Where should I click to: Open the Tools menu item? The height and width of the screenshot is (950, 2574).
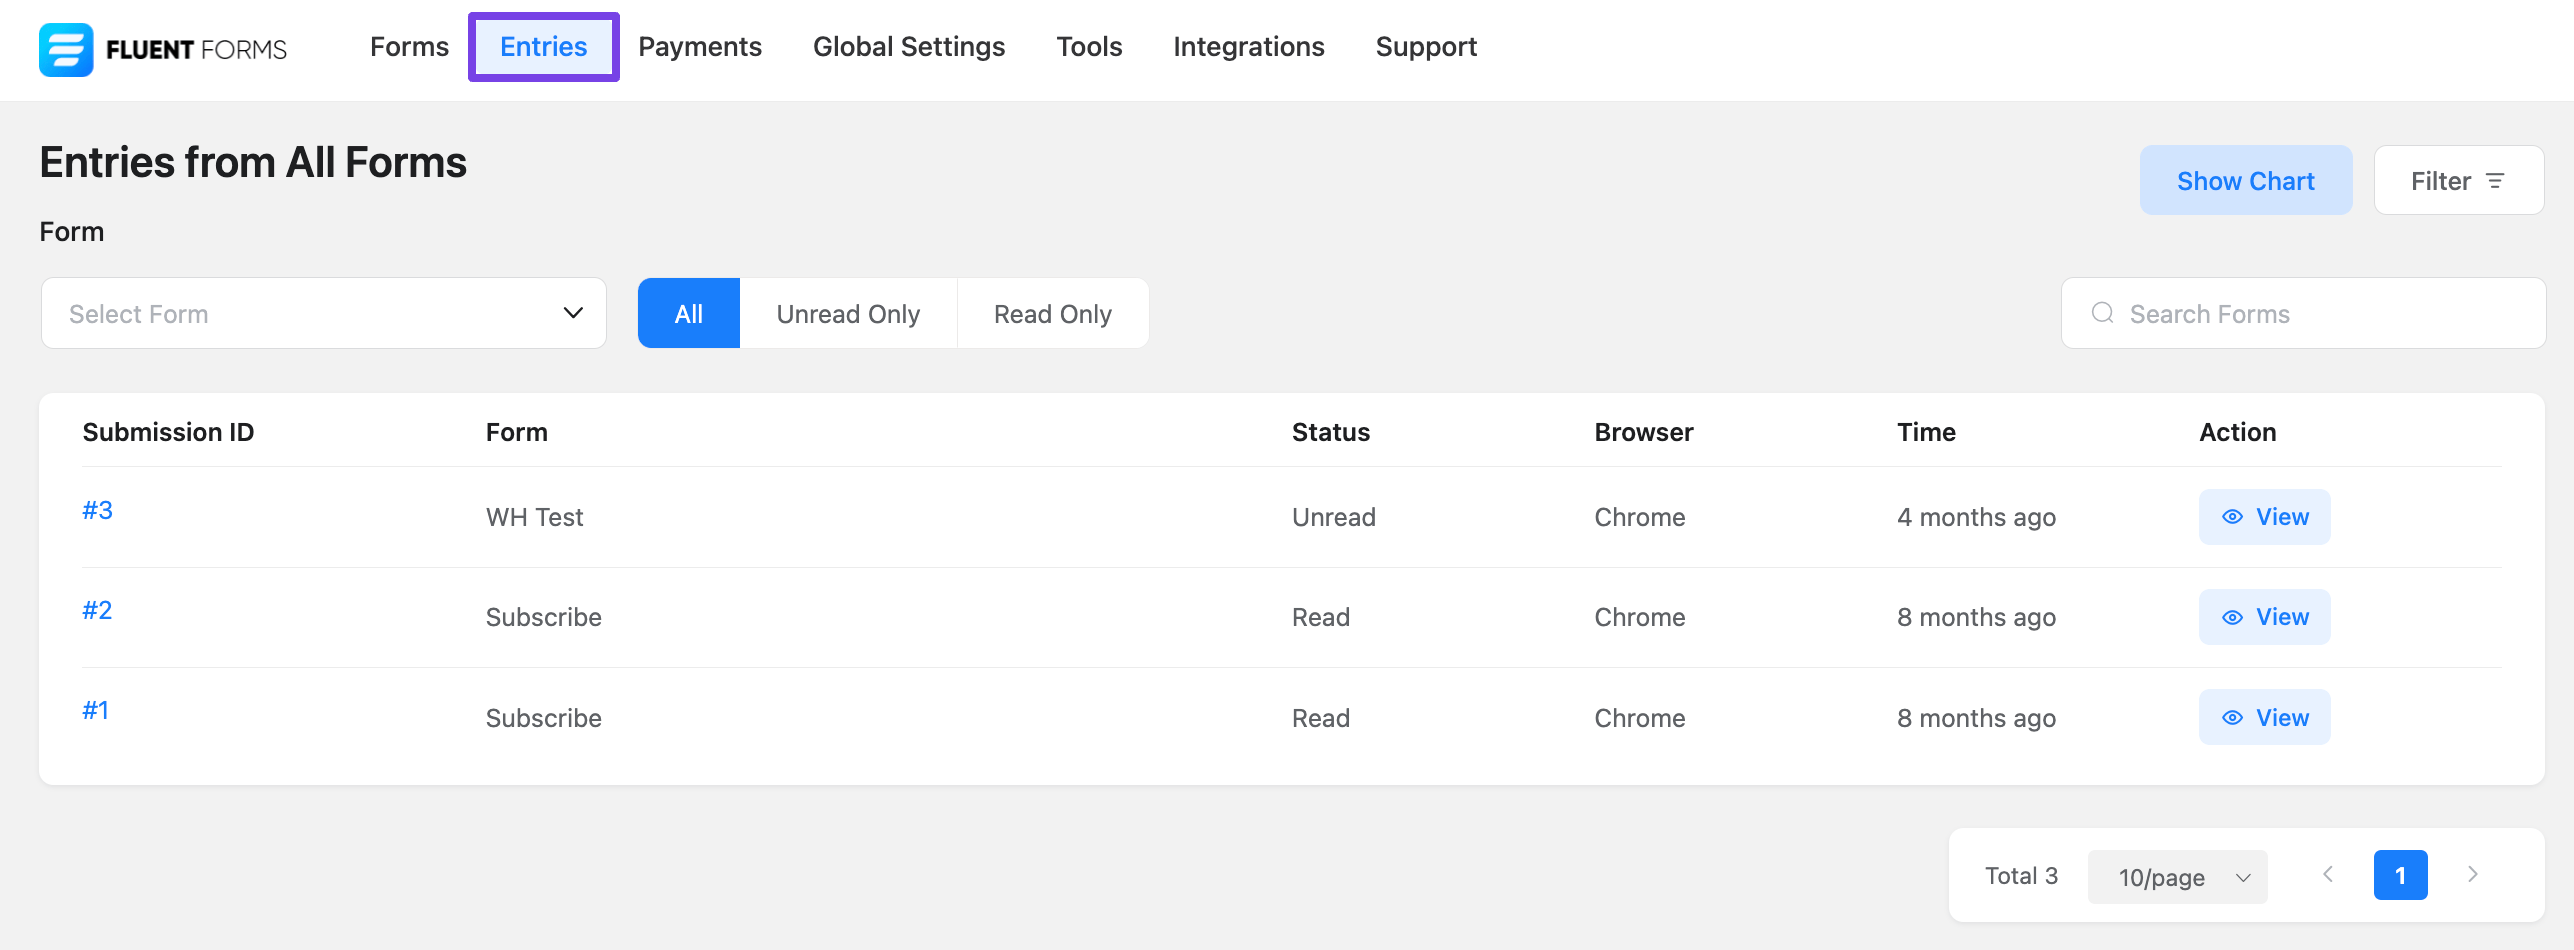click(x=1089, y=47)
